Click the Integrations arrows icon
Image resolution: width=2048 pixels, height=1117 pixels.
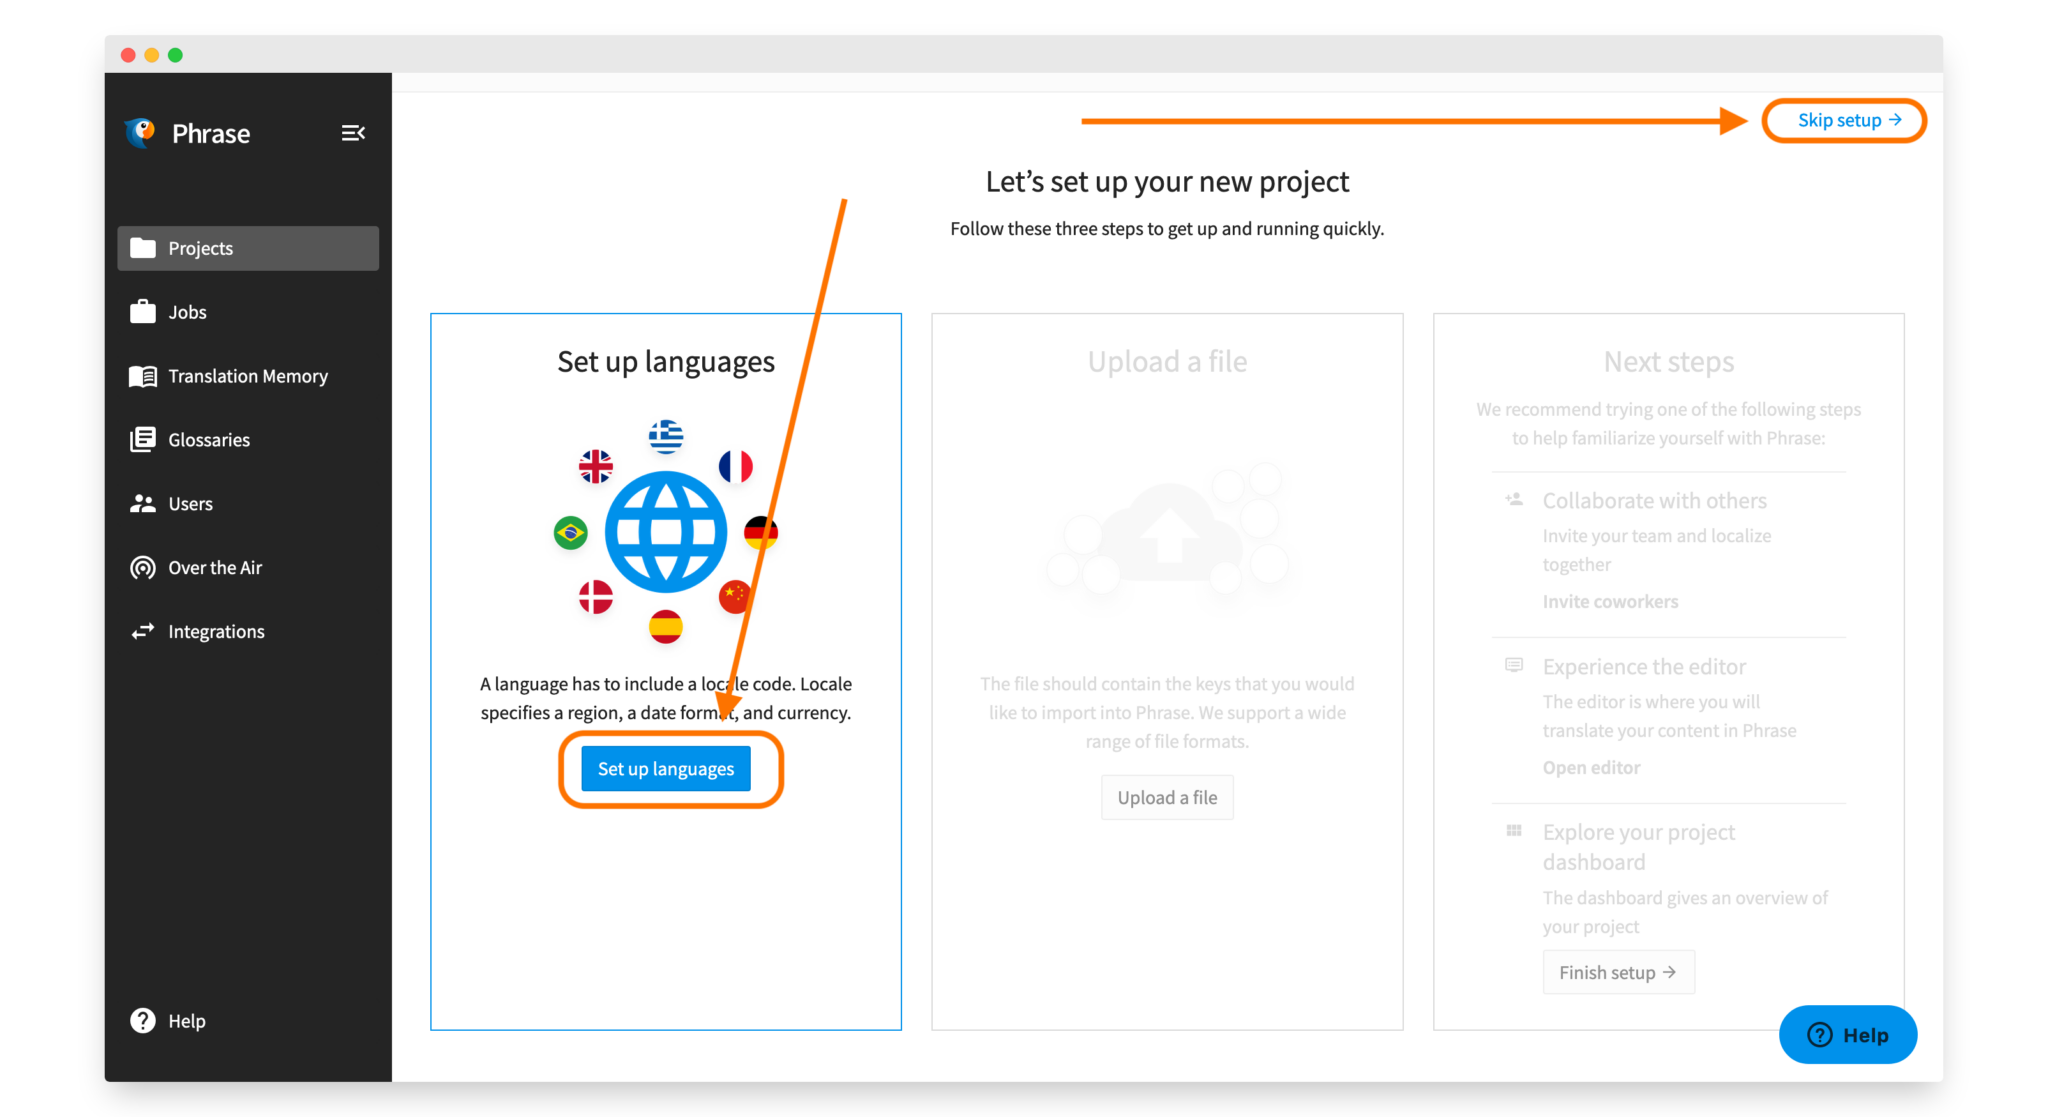(143, 631)
